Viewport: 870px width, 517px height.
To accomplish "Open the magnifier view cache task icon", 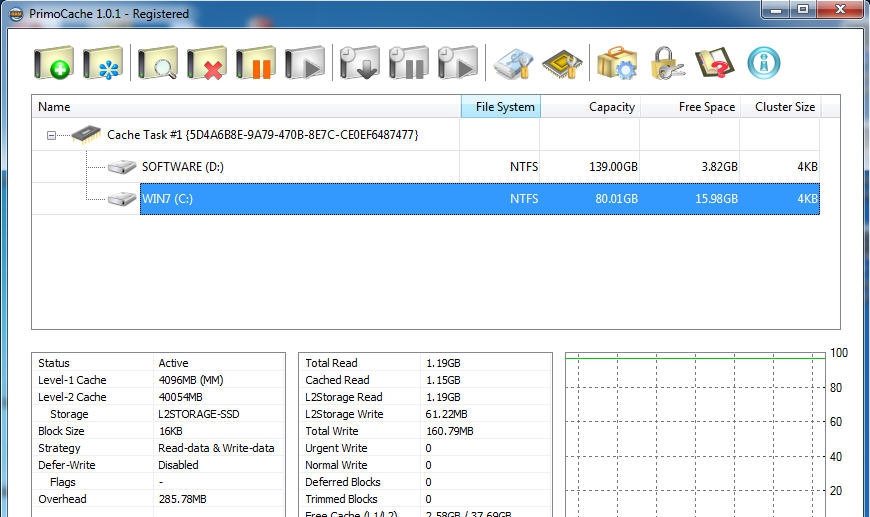I will [157, 63].
